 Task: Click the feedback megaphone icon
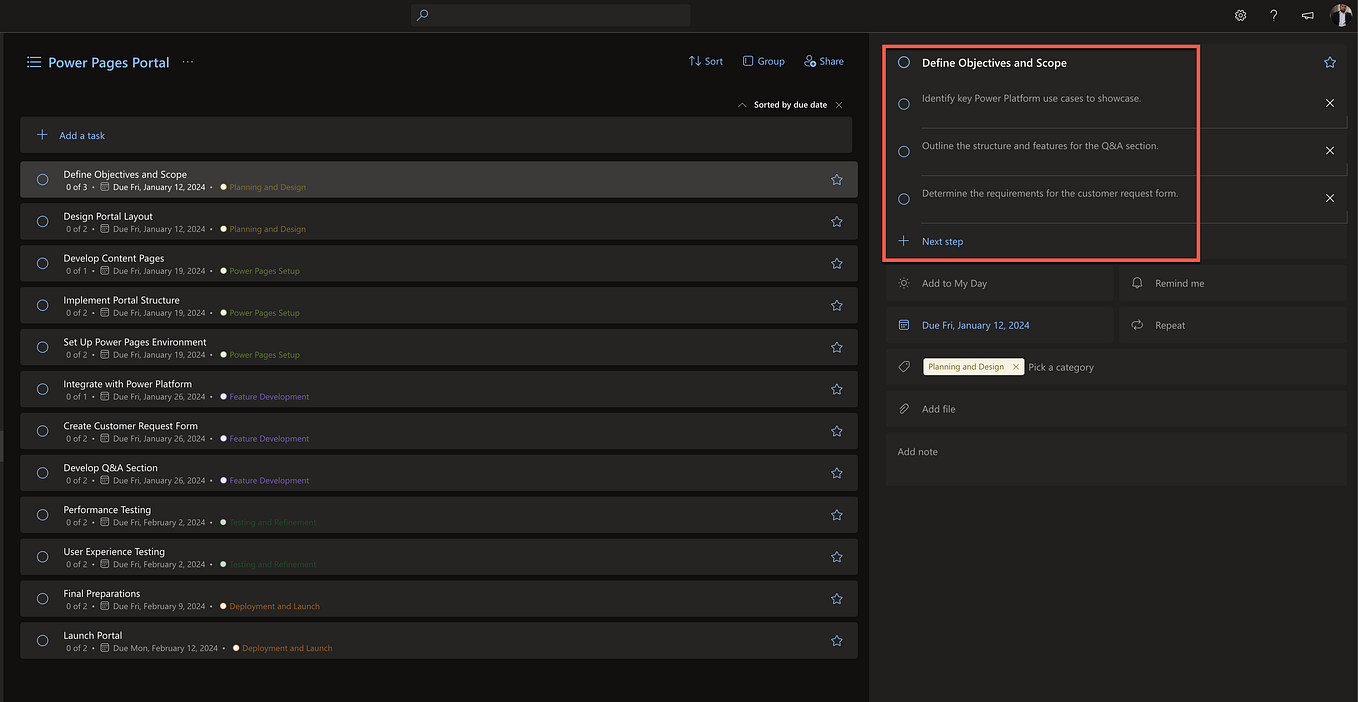pyautogui.click(x=1307, y=15)
